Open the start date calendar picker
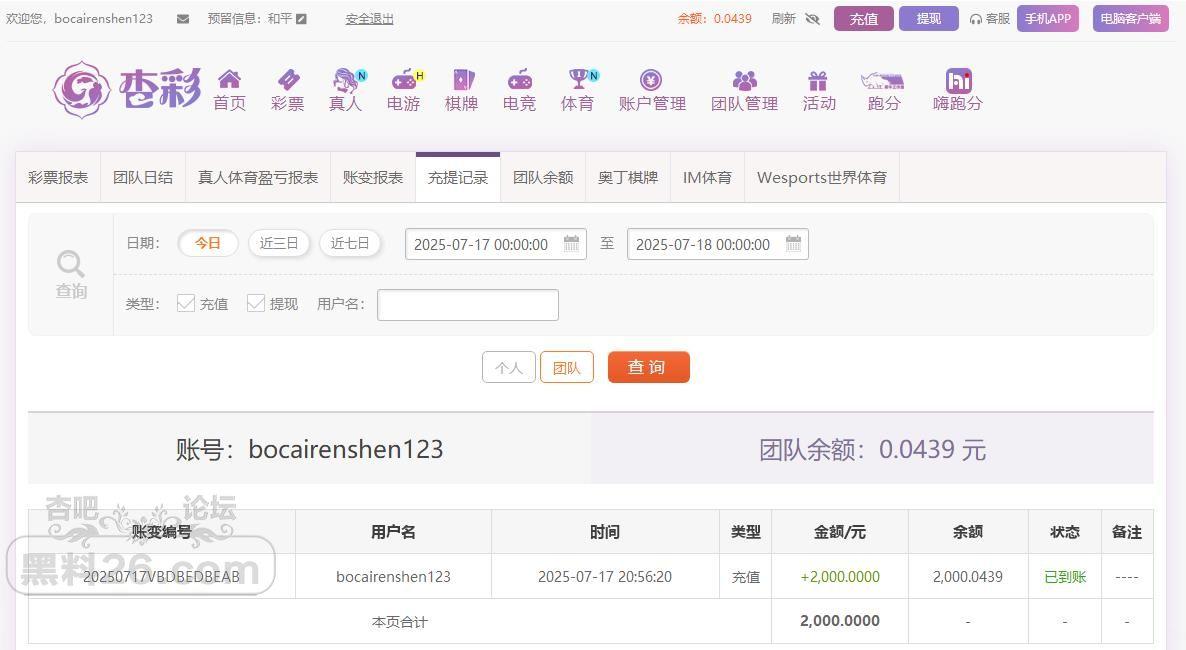Viewport: 1186px width, 650px height. (x=572, y=244)
